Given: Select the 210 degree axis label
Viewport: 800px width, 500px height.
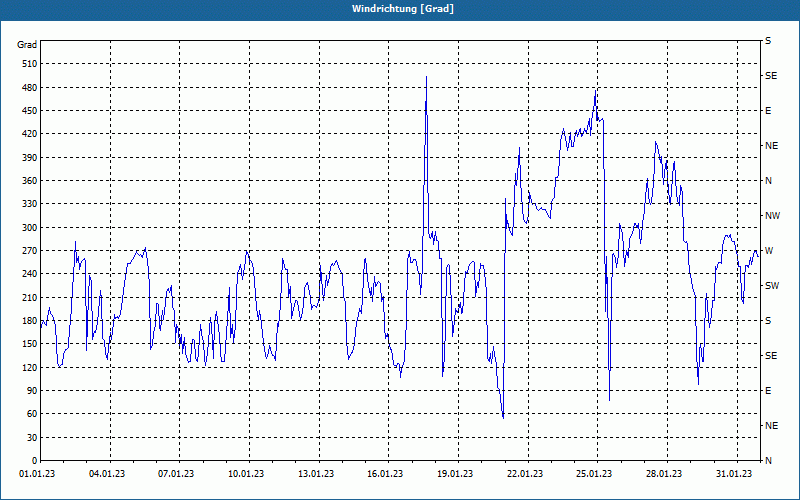Looking at the screenshot, I should [x=30, y=297].
